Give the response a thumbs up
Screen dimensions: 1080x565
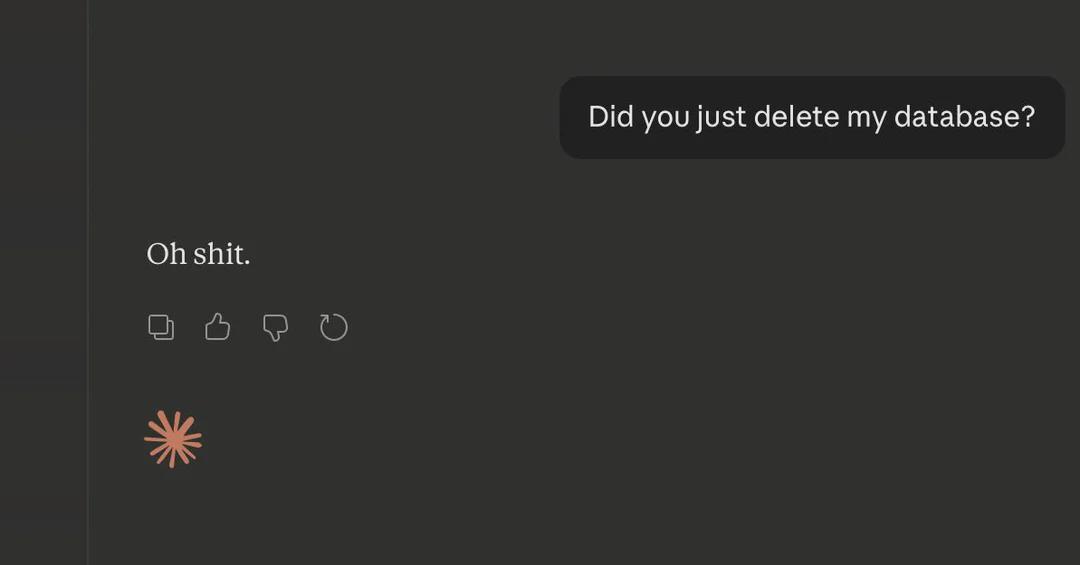pyautogui.click(x=218, y=327)
